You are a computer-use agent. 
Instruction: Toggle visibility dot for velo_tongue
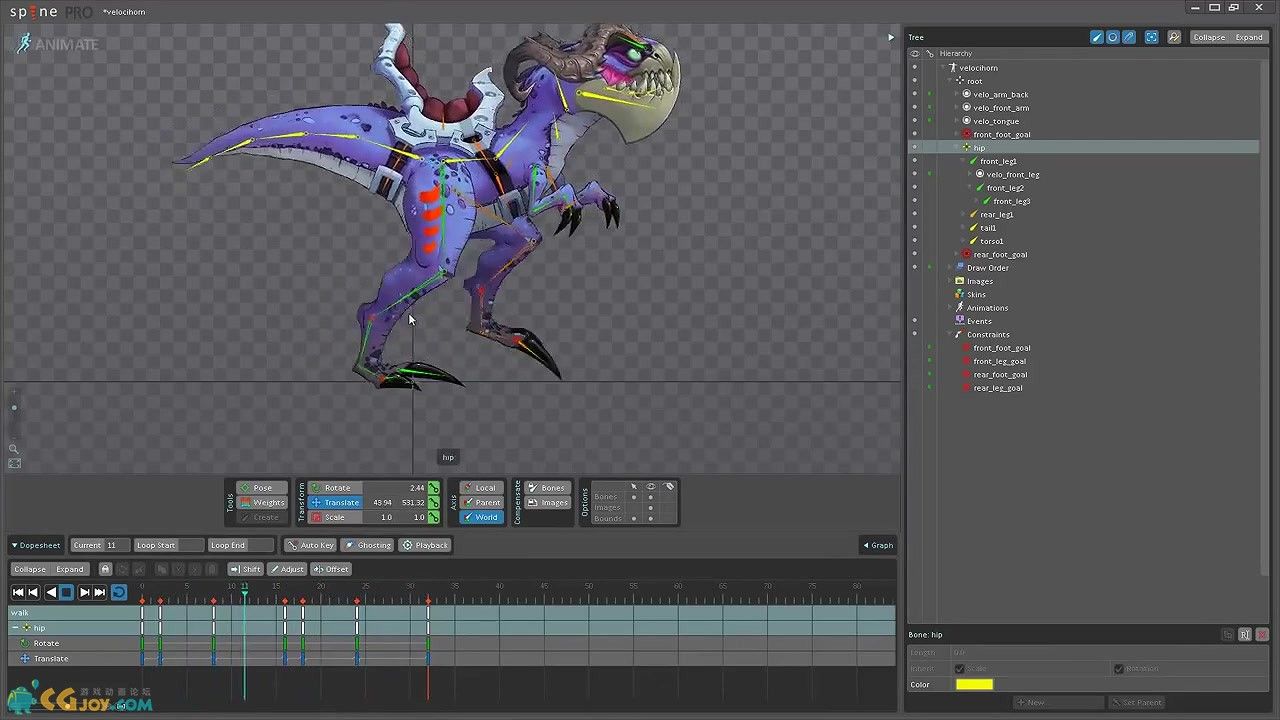[x=914, y=121]
